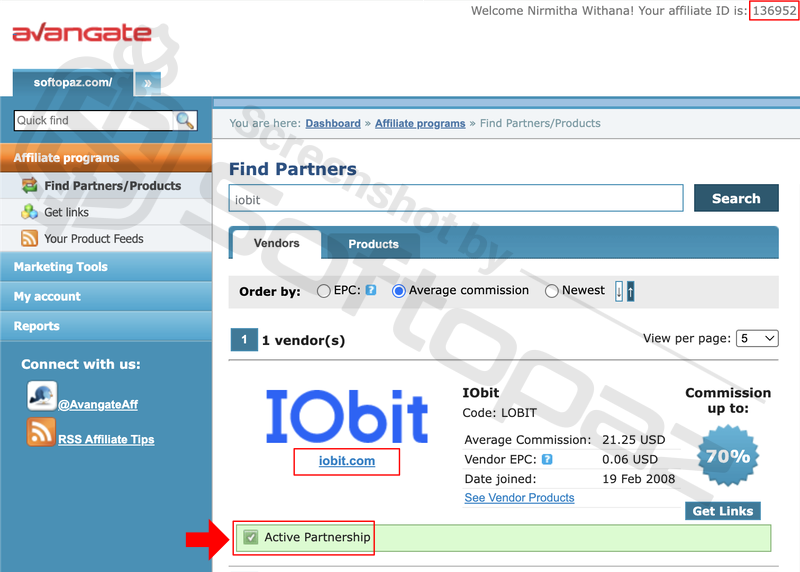Click the 70% commission badge
This screenshot has height=572, width=800.
click(728, 456)
